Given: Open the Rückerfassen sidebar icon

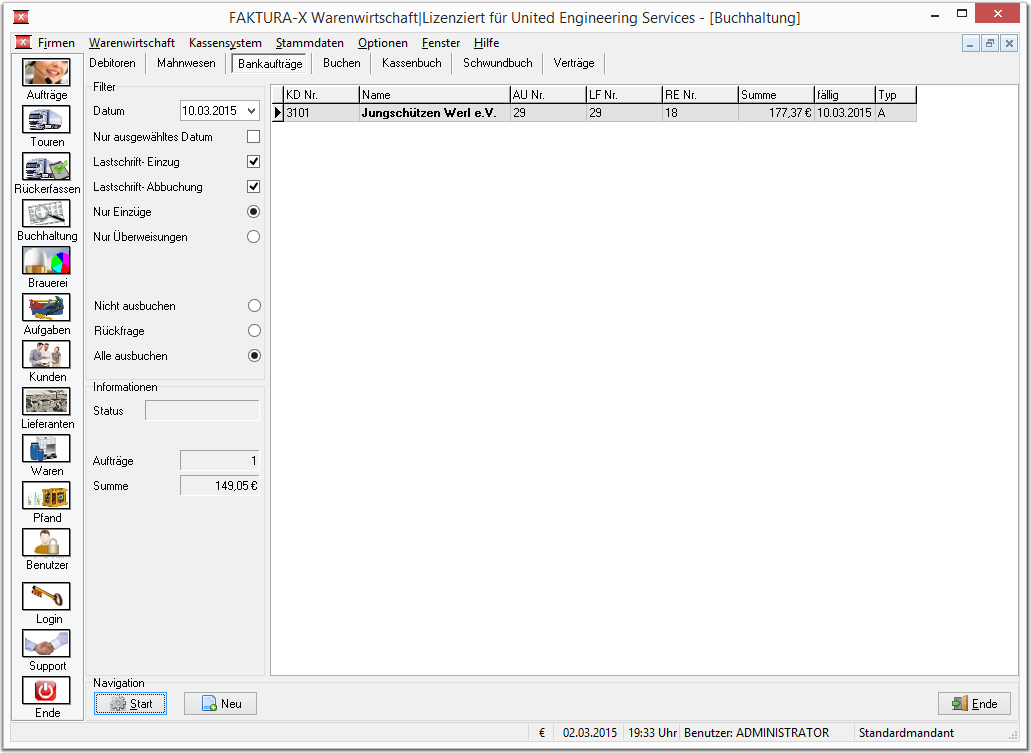Looking at the screenshot, I should pos(46,166).
